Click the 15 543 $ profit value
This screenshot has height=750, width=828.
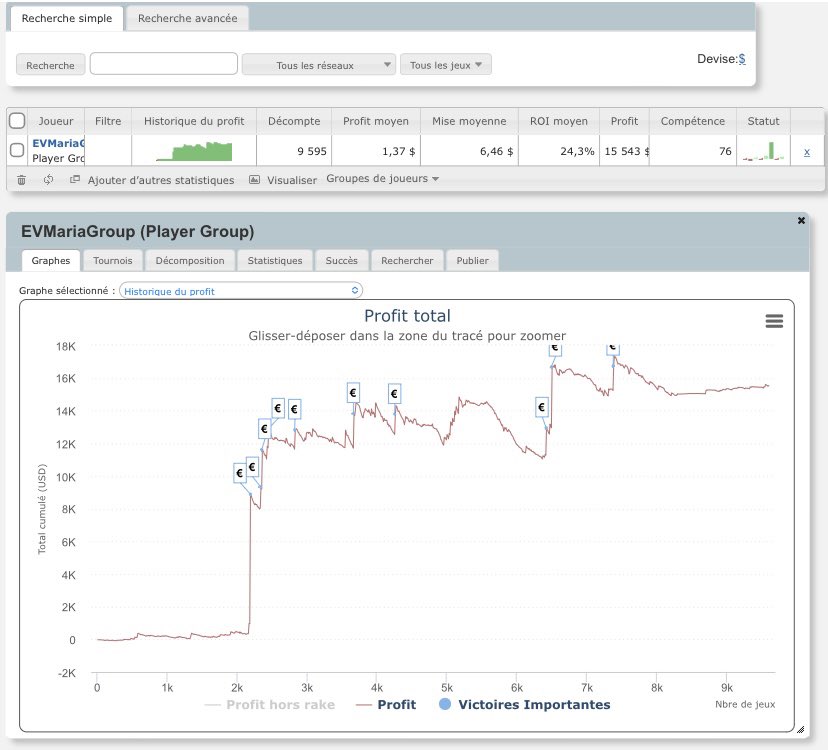tap(627, 151)
